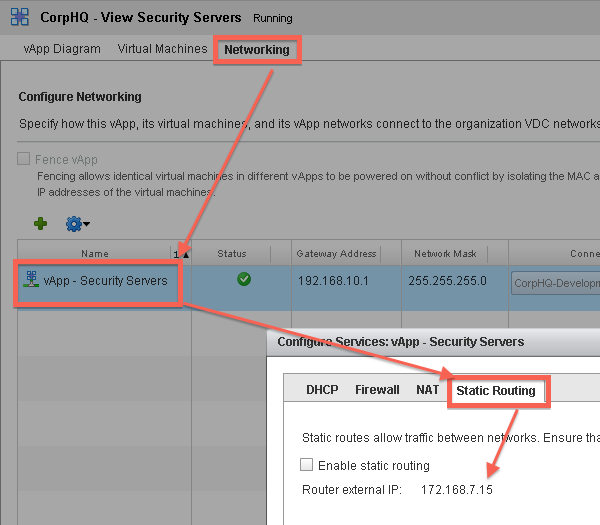Click the green status checkmark icon
This screenshot has width=600, height=525.
tap(244, 279)
